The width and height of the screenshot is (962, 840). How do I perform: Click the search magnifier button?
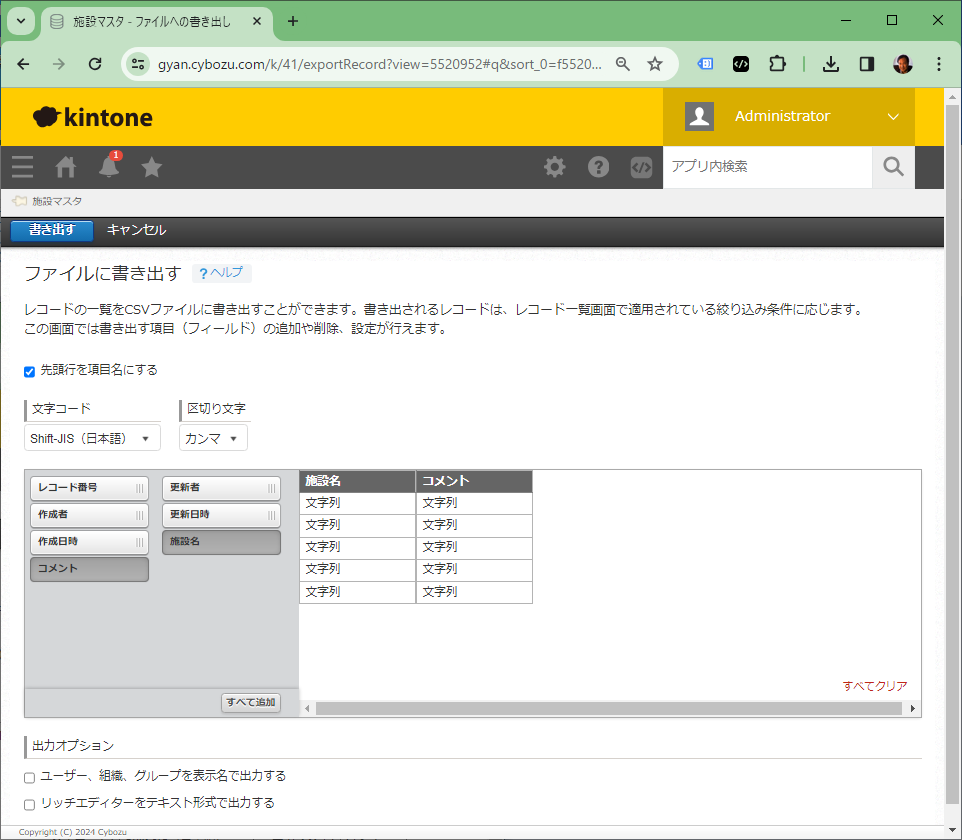coord(893,167)
